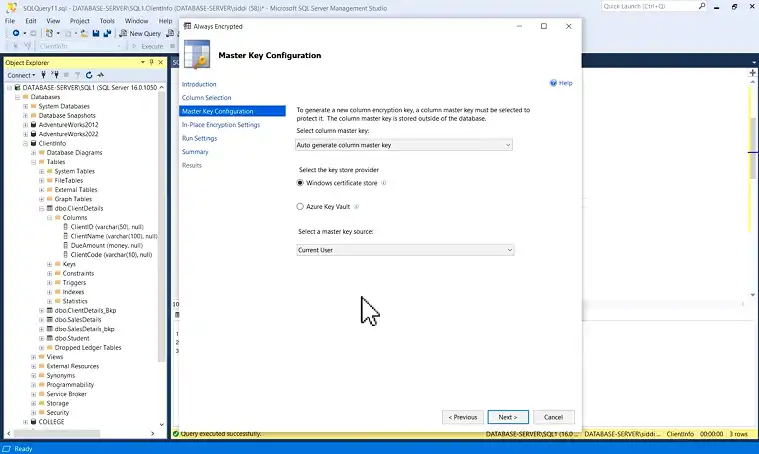Select the Windows certificate store radio button
759x454 pixels.
coord(300,183)
